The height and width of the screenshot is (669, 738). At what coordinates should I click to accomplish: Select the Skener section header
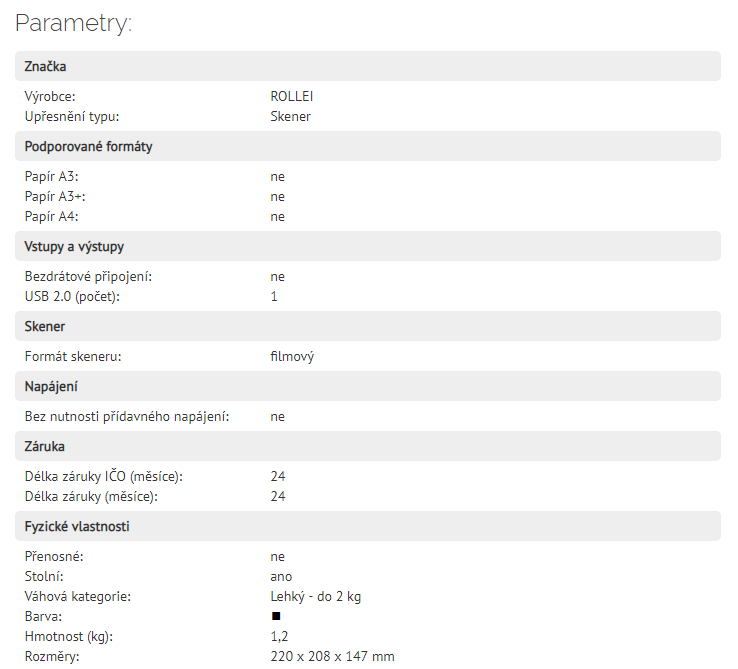[368, 326]
